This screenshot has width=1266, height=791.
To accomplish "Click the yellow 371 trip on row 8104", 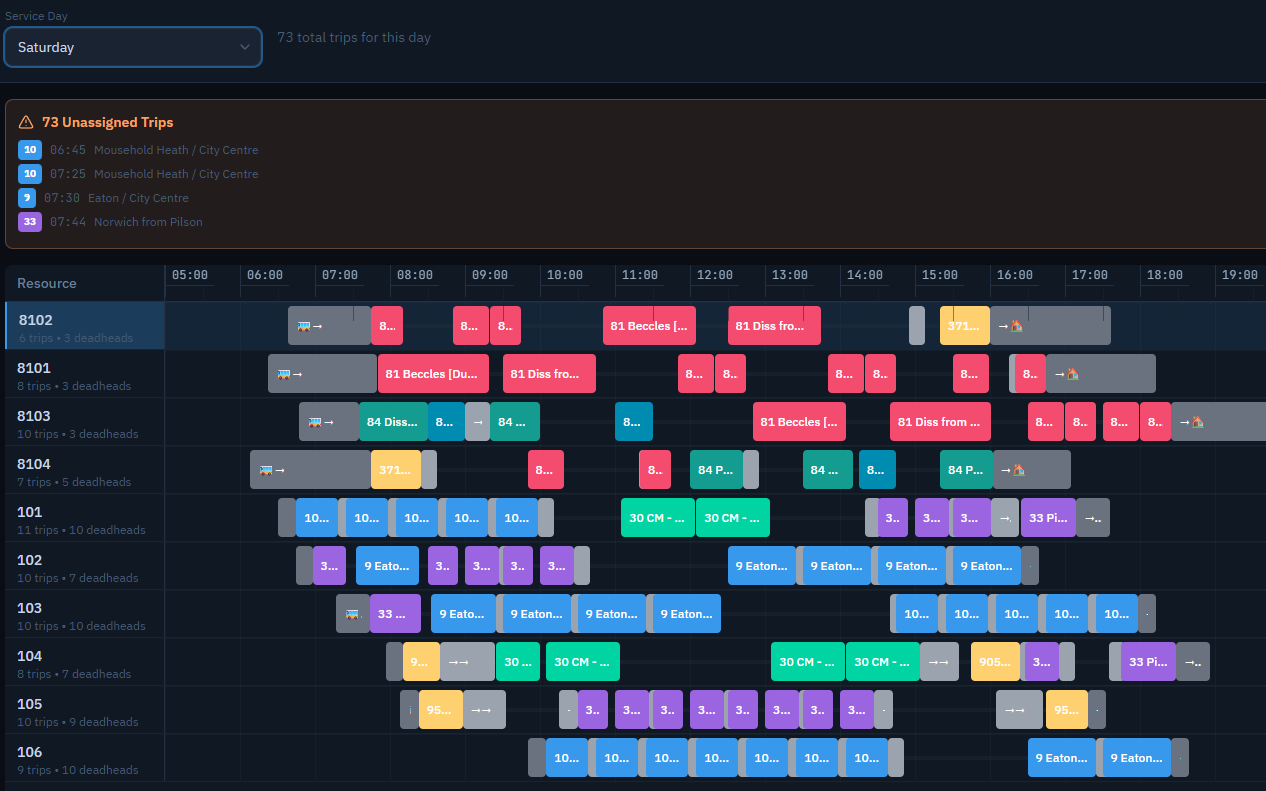I will pos(395,470).
